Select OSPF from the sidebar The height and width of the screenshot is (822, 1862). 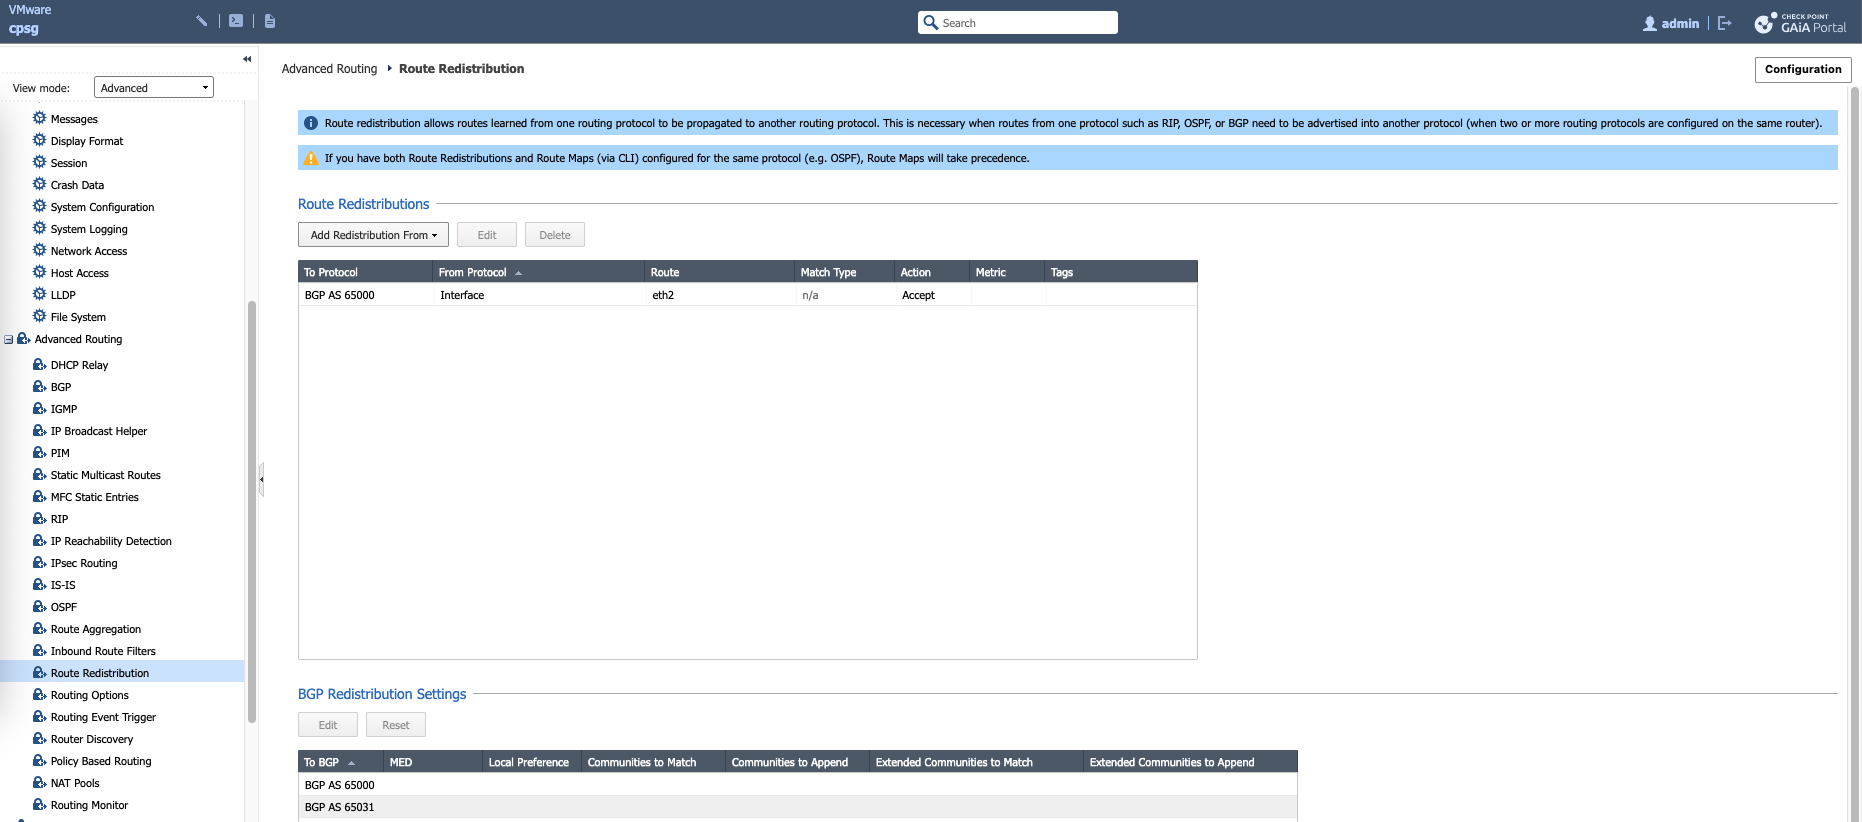(64, 607)
